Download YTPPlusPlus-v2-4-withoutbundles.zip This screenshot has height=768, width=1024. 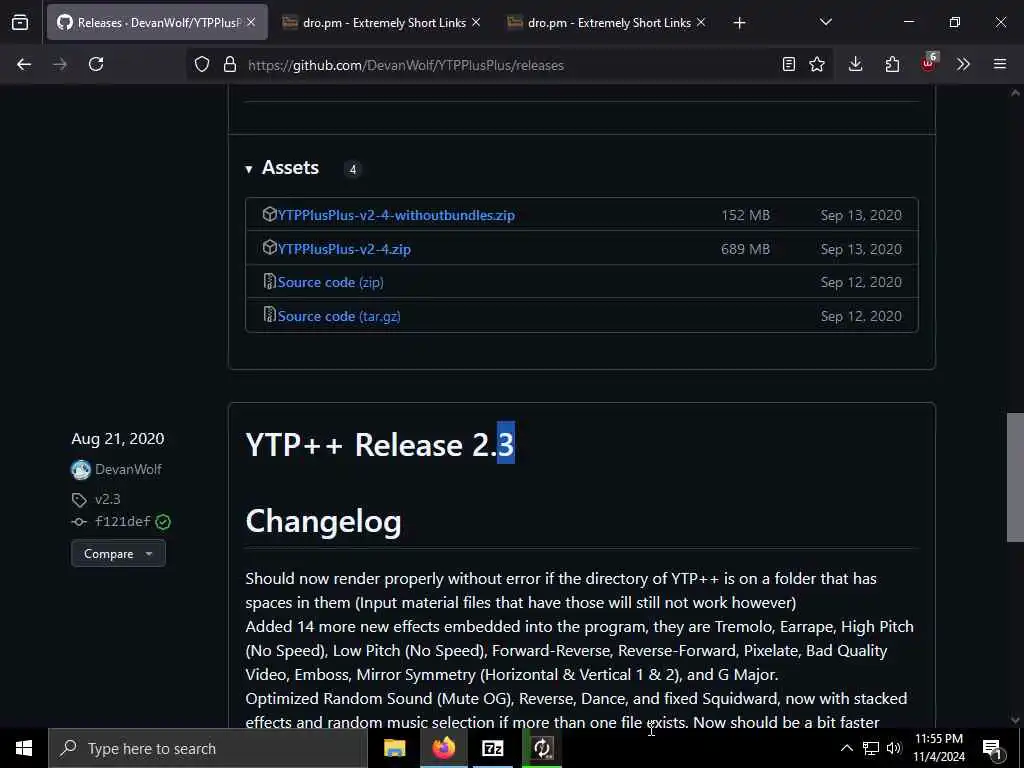click(x=396, y=215)
